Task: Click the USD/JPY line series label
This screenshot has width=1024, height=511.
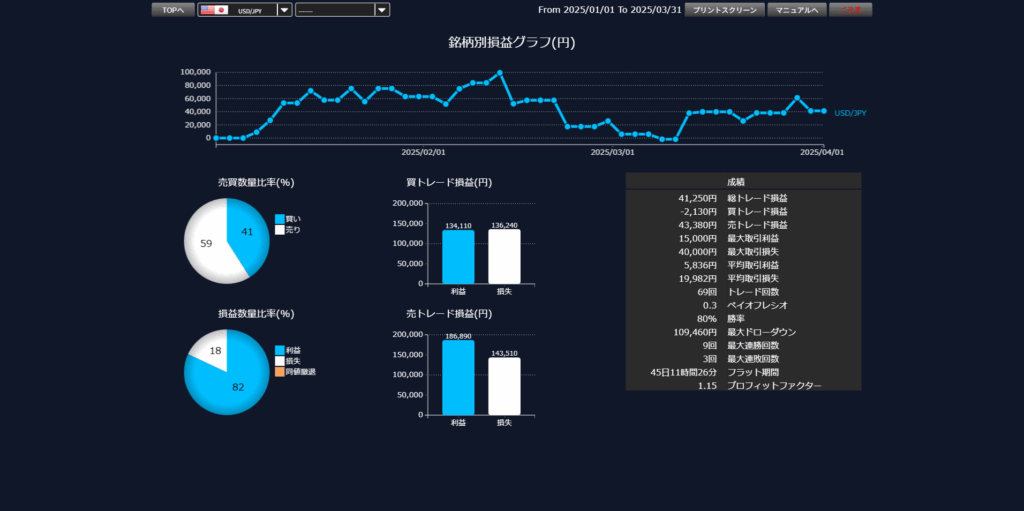Action: (849, 113)
